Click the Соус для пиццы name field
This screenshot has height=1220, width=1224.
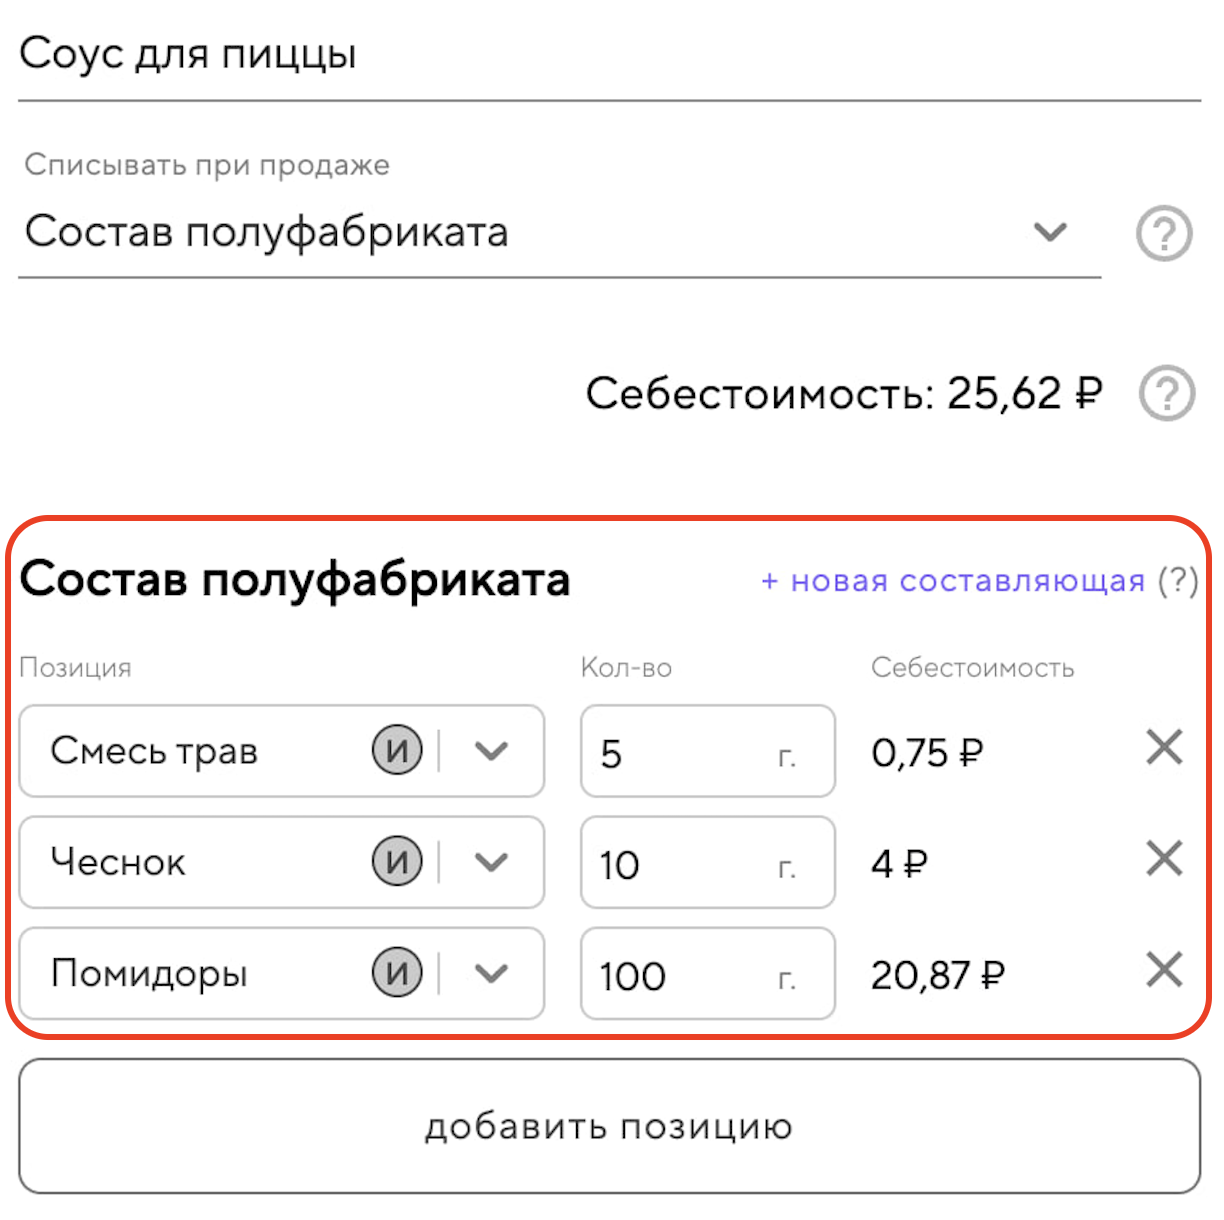click(608, 55)
